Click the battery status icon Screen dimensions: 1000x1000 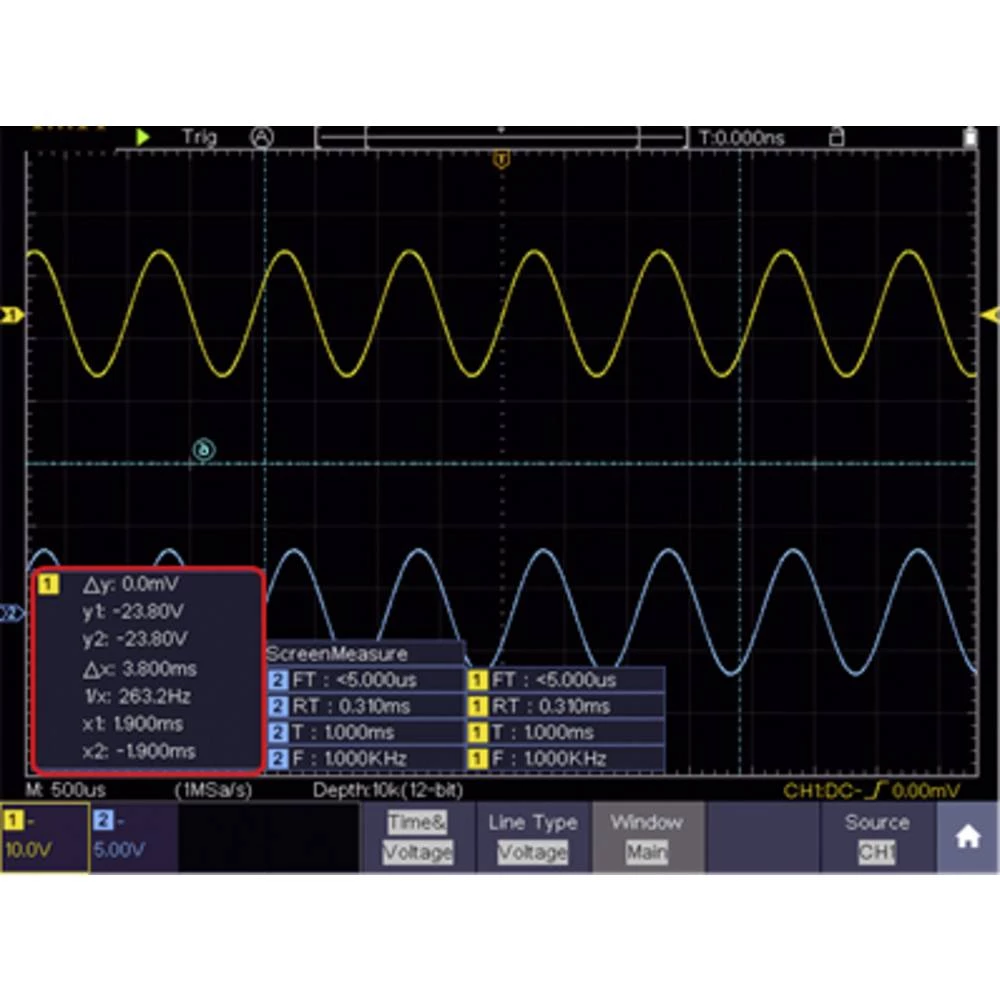pos(969,137)
